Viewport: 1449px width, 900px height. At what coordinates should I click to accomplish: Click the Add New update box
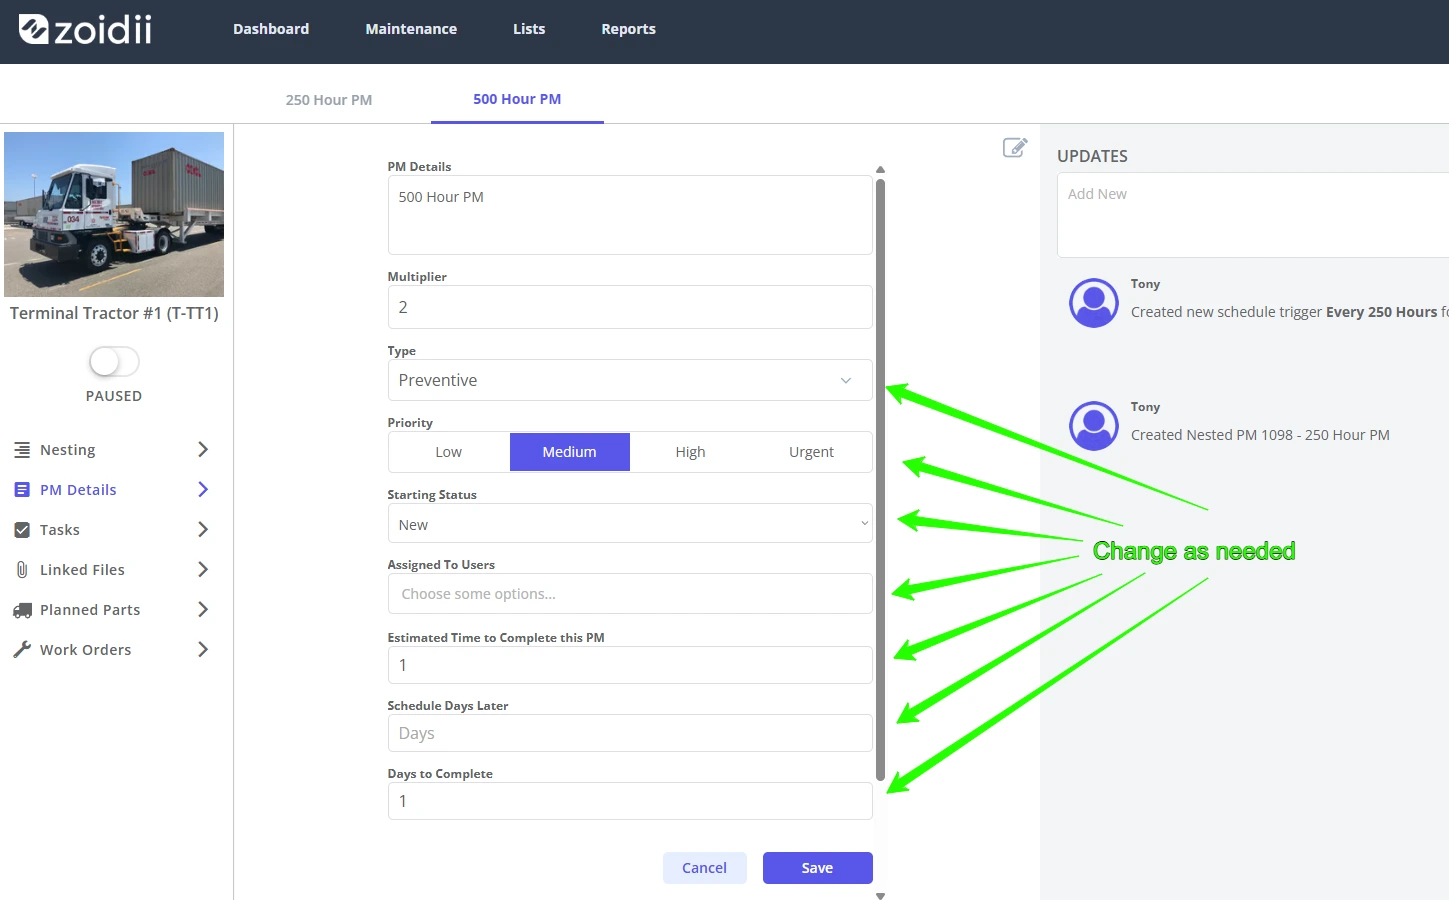[1253, 215]
